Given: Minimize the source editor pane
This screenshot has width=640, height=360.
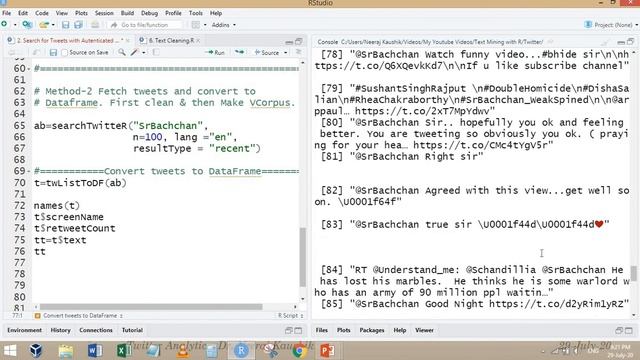Looking at the screenshot, I should coord(289,42).
